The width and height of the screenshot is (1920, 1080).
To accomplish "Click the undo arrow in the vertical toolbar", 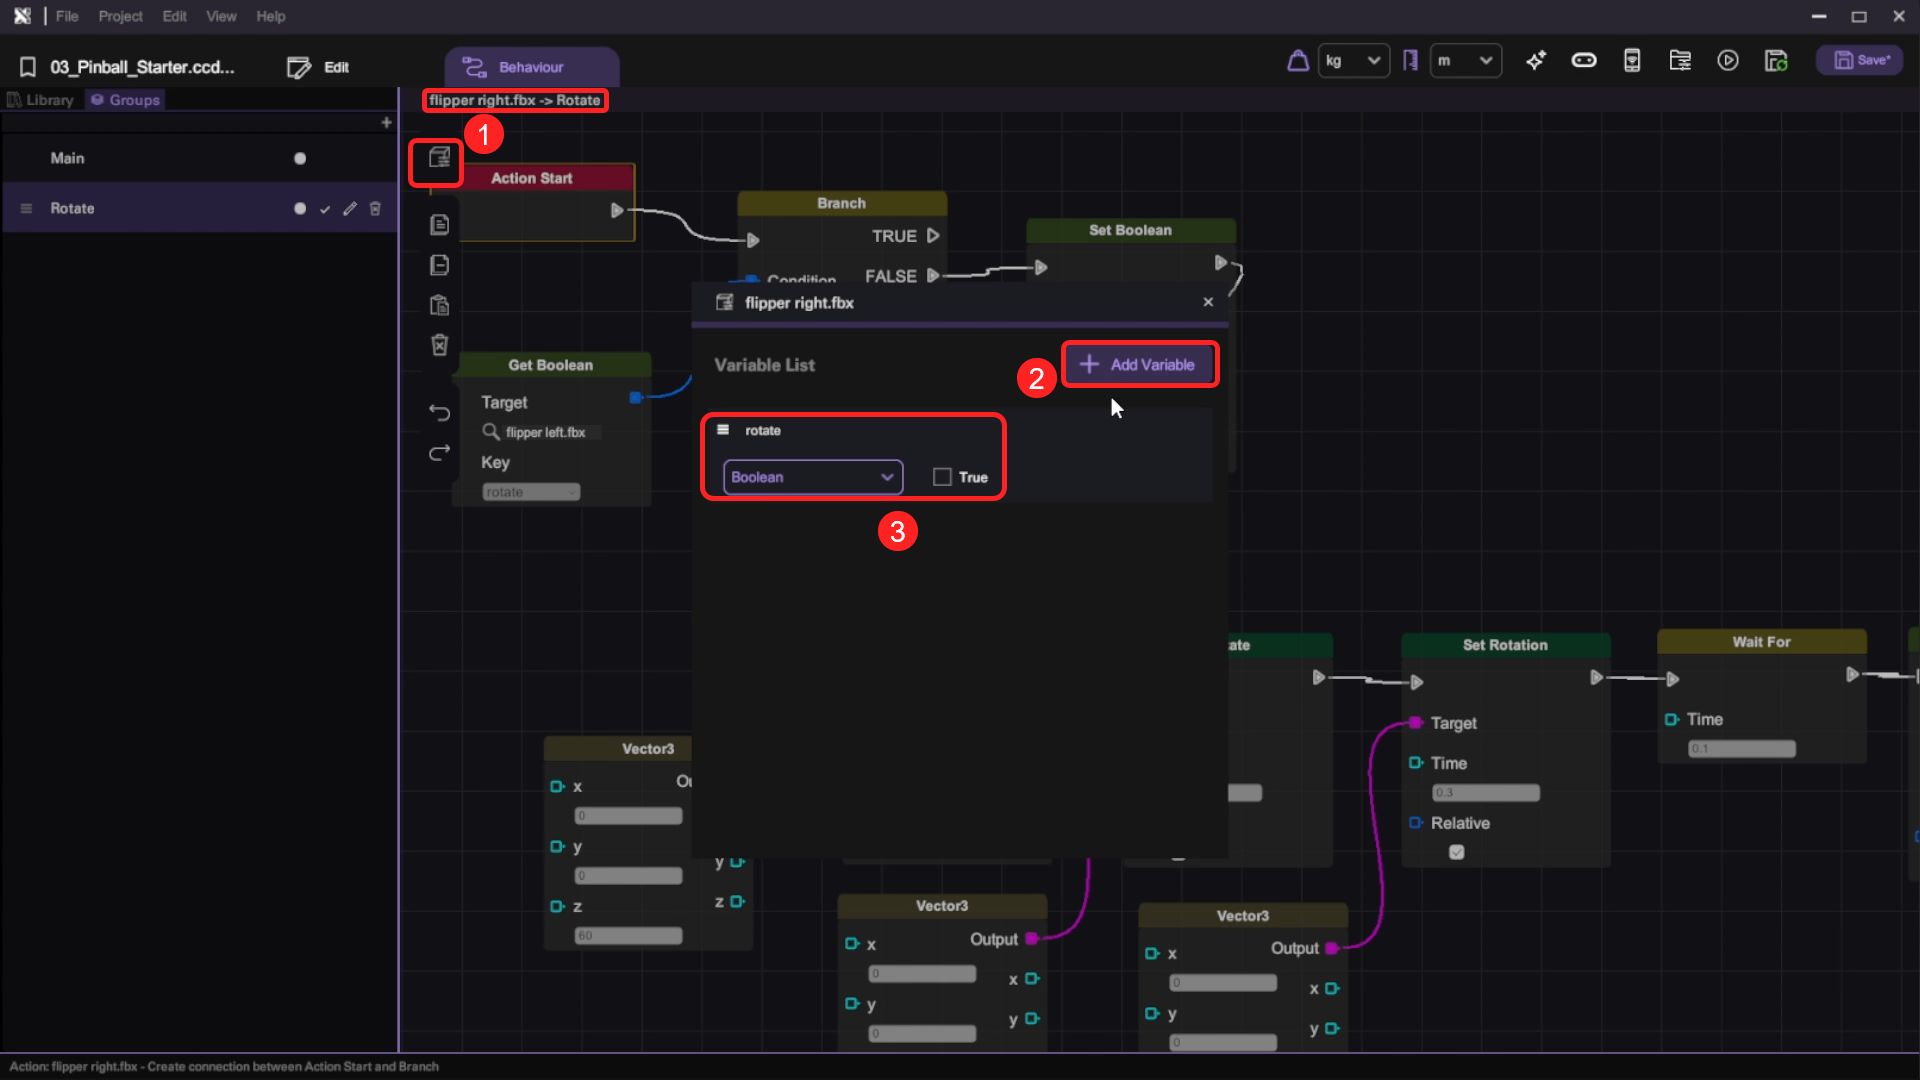I will tap(439, 412).
